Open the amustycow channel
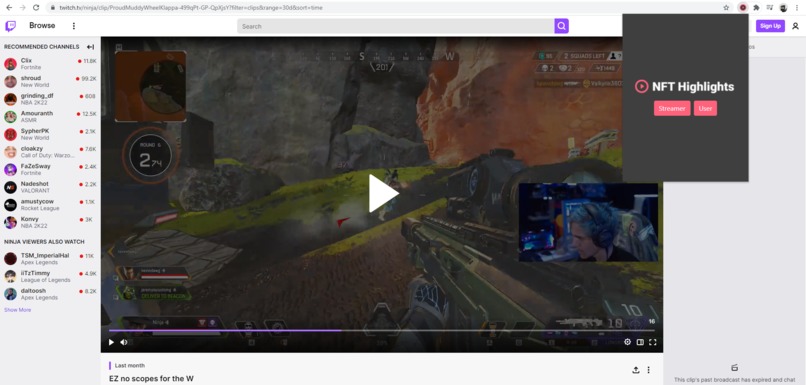 (50, 205)
